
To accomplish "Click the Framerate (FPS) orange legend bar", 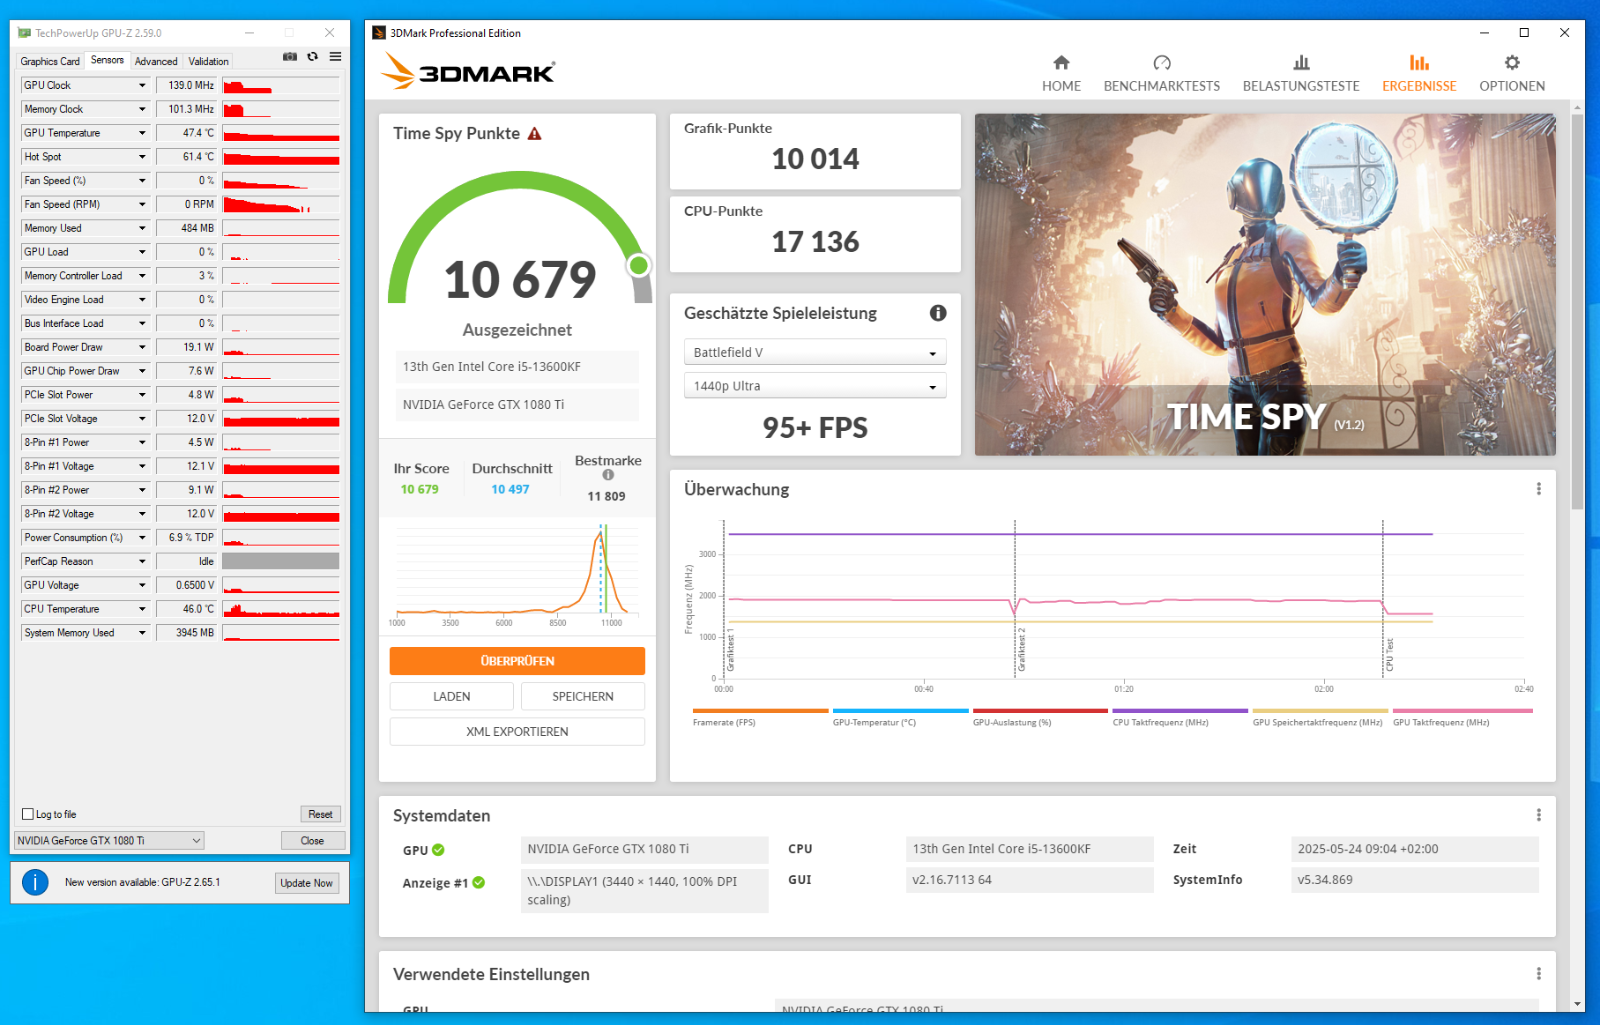I will (x=760, y=711).
